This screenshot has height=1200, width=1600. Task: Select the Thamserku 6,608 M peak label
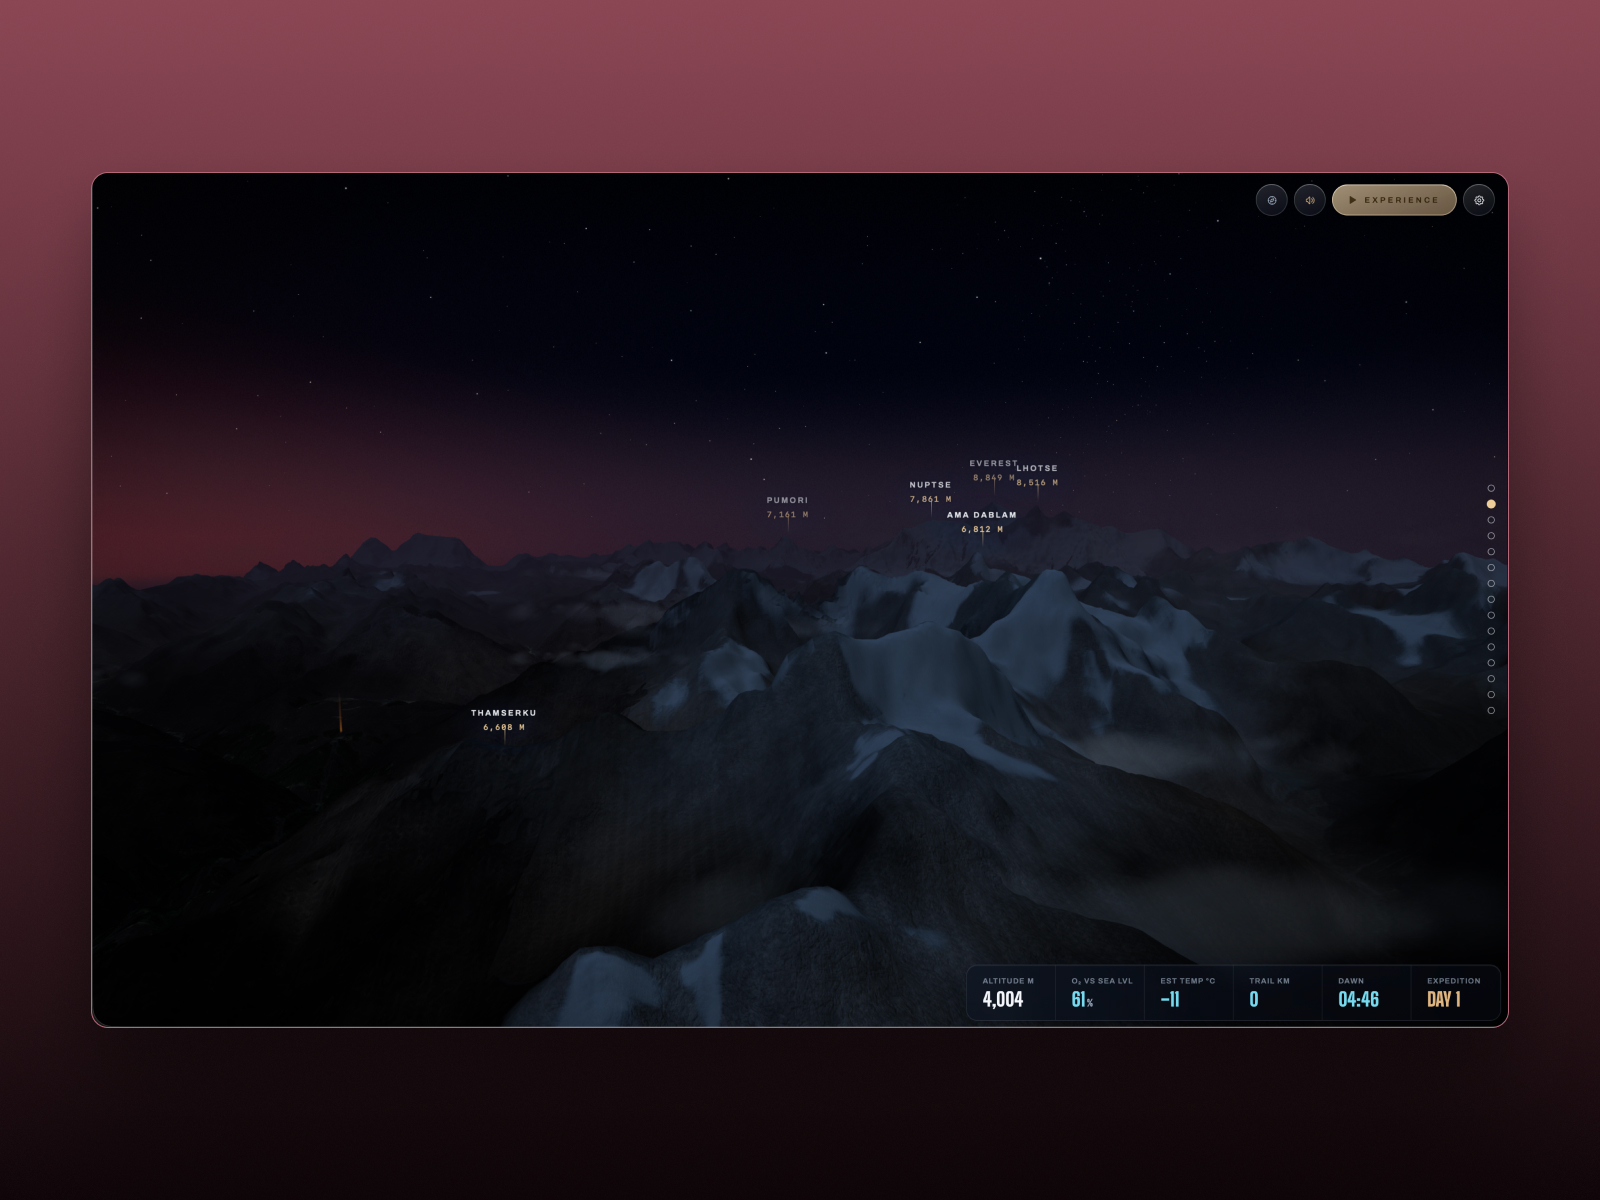click(x=504, y=720)
